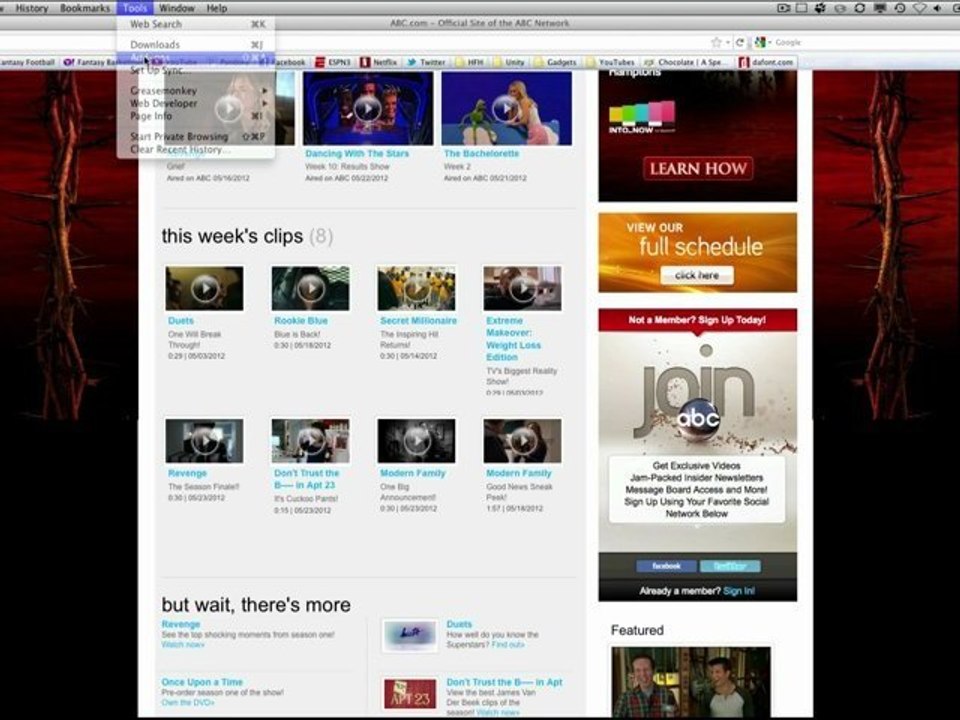Open the History menu
Image resolution: width=960 pixels, height=720 pixels.
pos(32,8)
